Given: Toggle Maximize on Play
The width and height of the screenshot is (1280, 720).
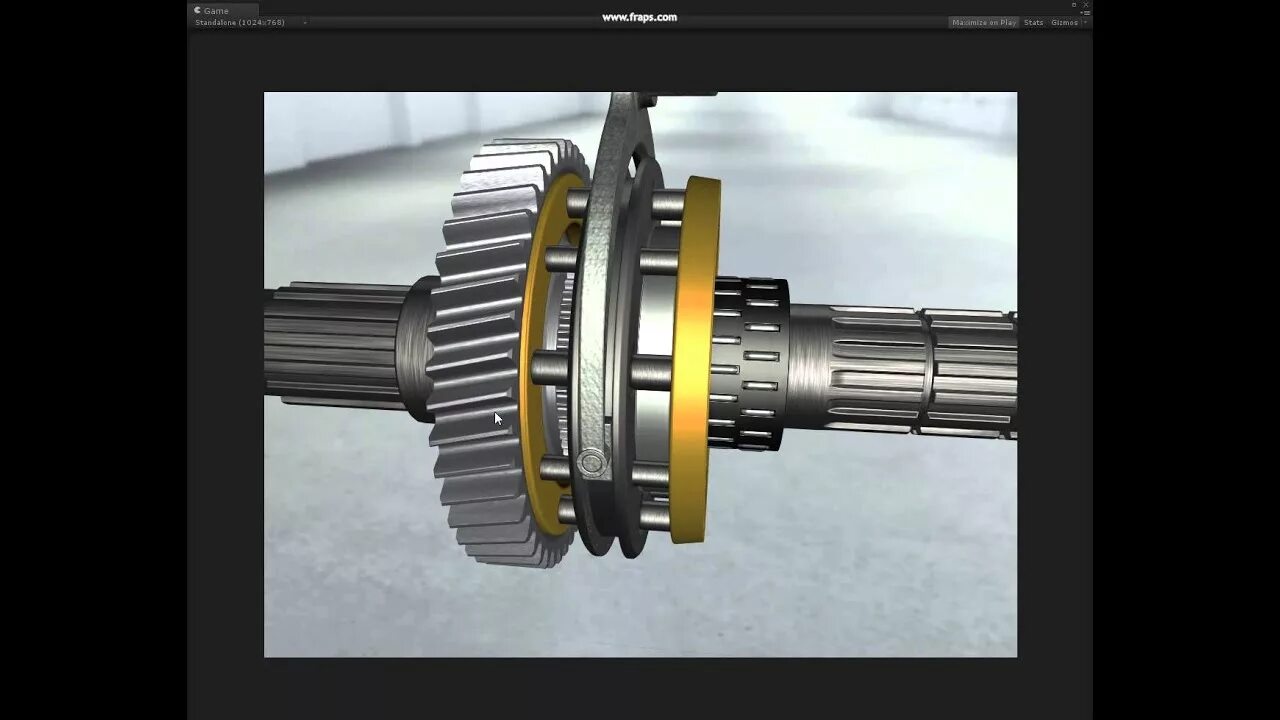Looking at the screenshot, I should tap(984, 22).
